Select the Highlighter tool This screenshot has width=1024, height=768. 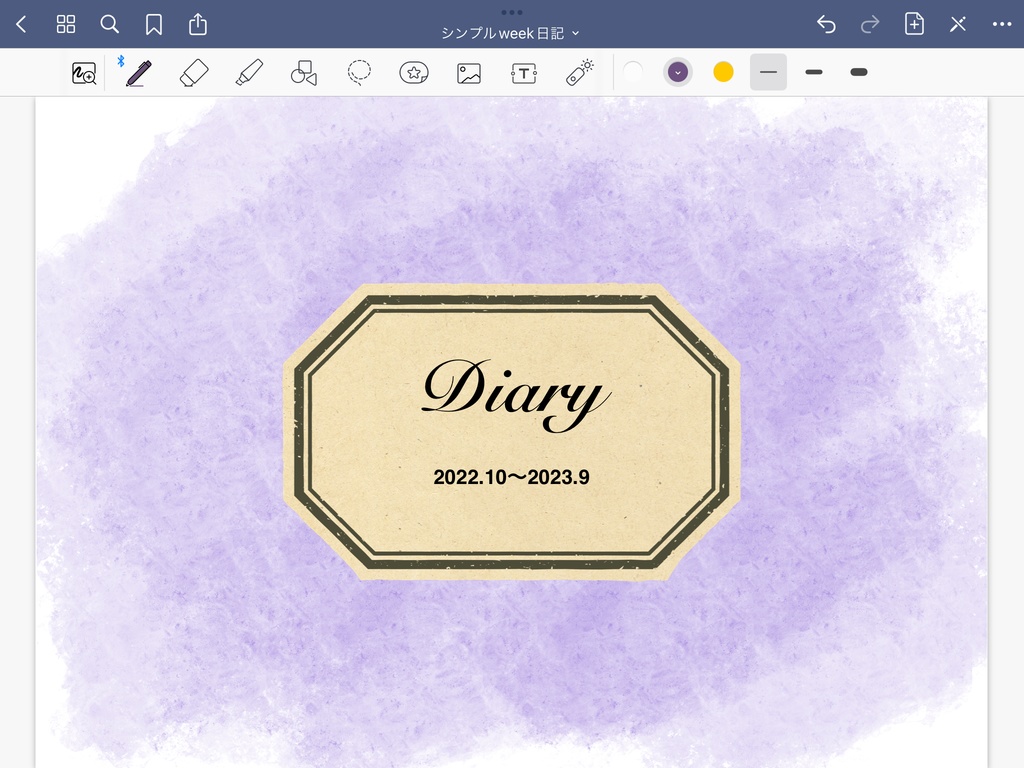click(x=249, y=72)
